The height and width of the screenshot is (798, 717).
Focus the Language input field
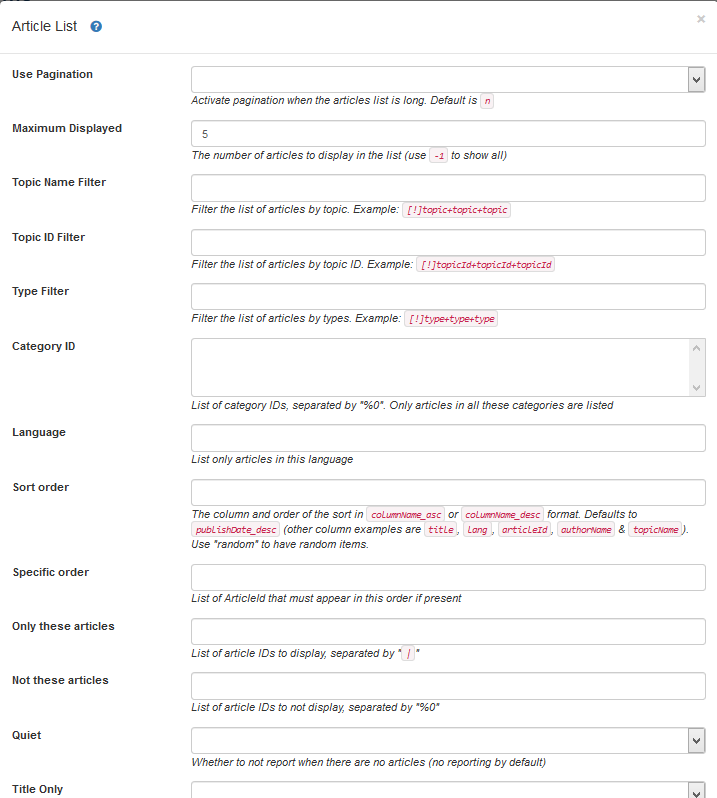pos(447,438)
